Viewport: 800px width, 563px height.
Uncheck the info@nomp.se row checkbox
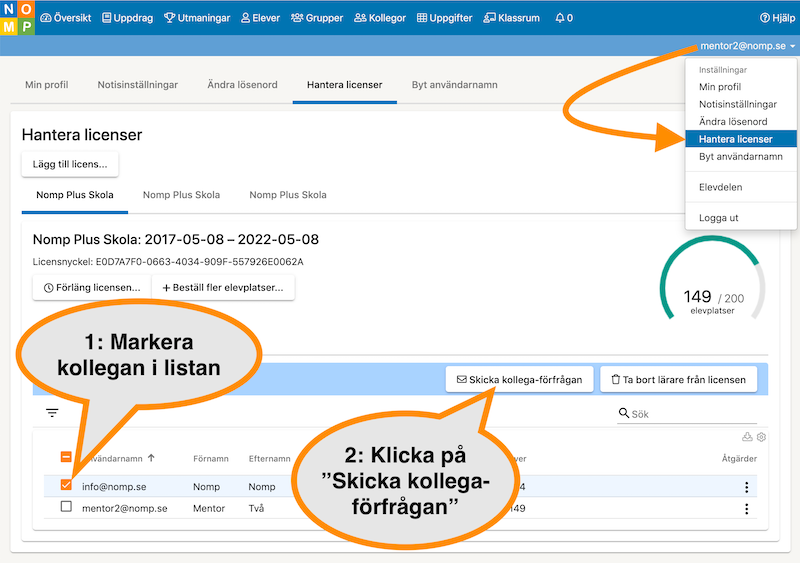pyautogui.click(x=66, y=485)
